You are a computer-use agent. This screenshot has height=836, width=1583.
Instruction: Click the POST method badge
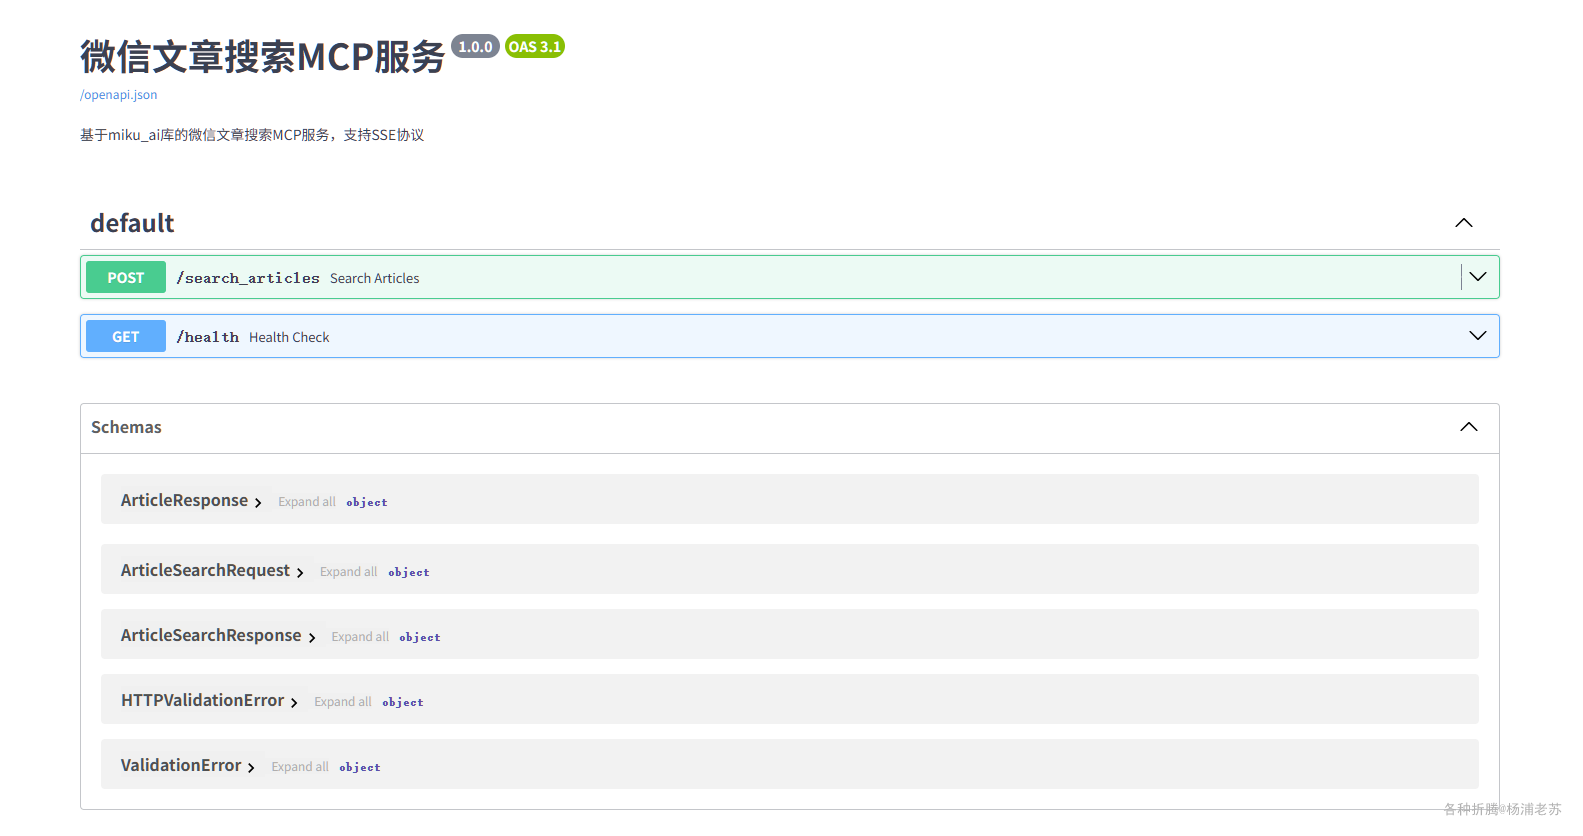(x=126, y=277)
